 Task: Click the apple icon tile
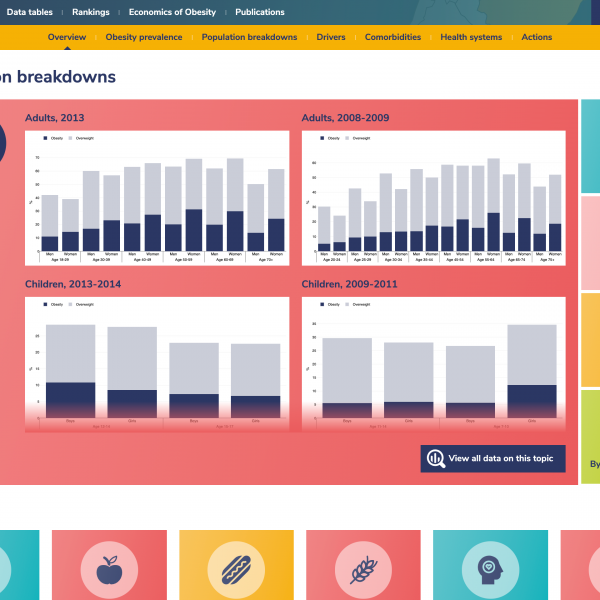[107, 571]
